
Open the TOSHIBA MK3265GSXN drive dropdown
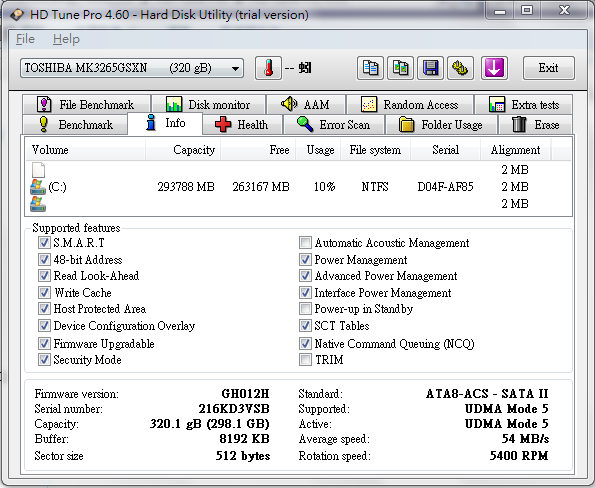tap(132, 68)
